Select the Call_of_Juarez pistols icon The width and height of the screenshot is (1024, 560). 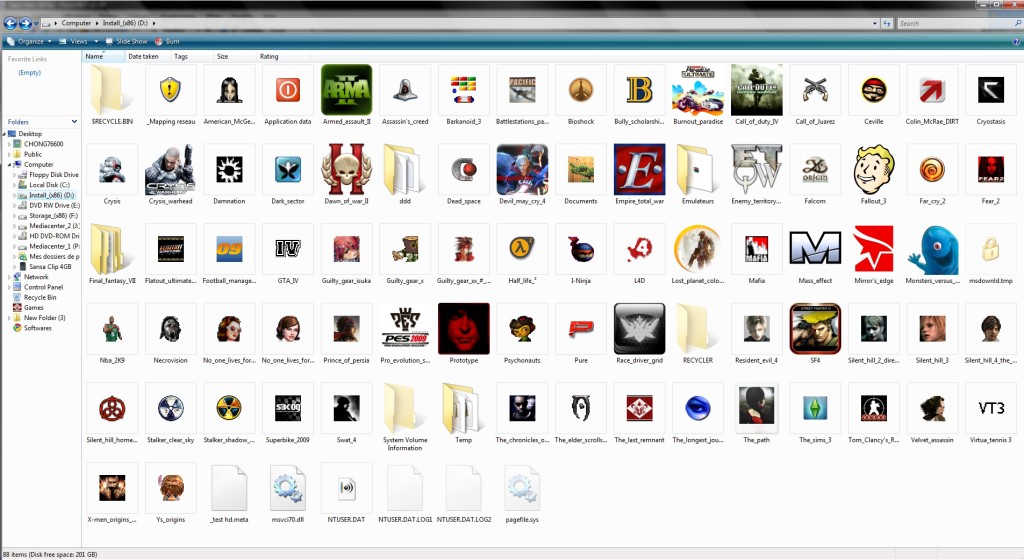[815, 90]
